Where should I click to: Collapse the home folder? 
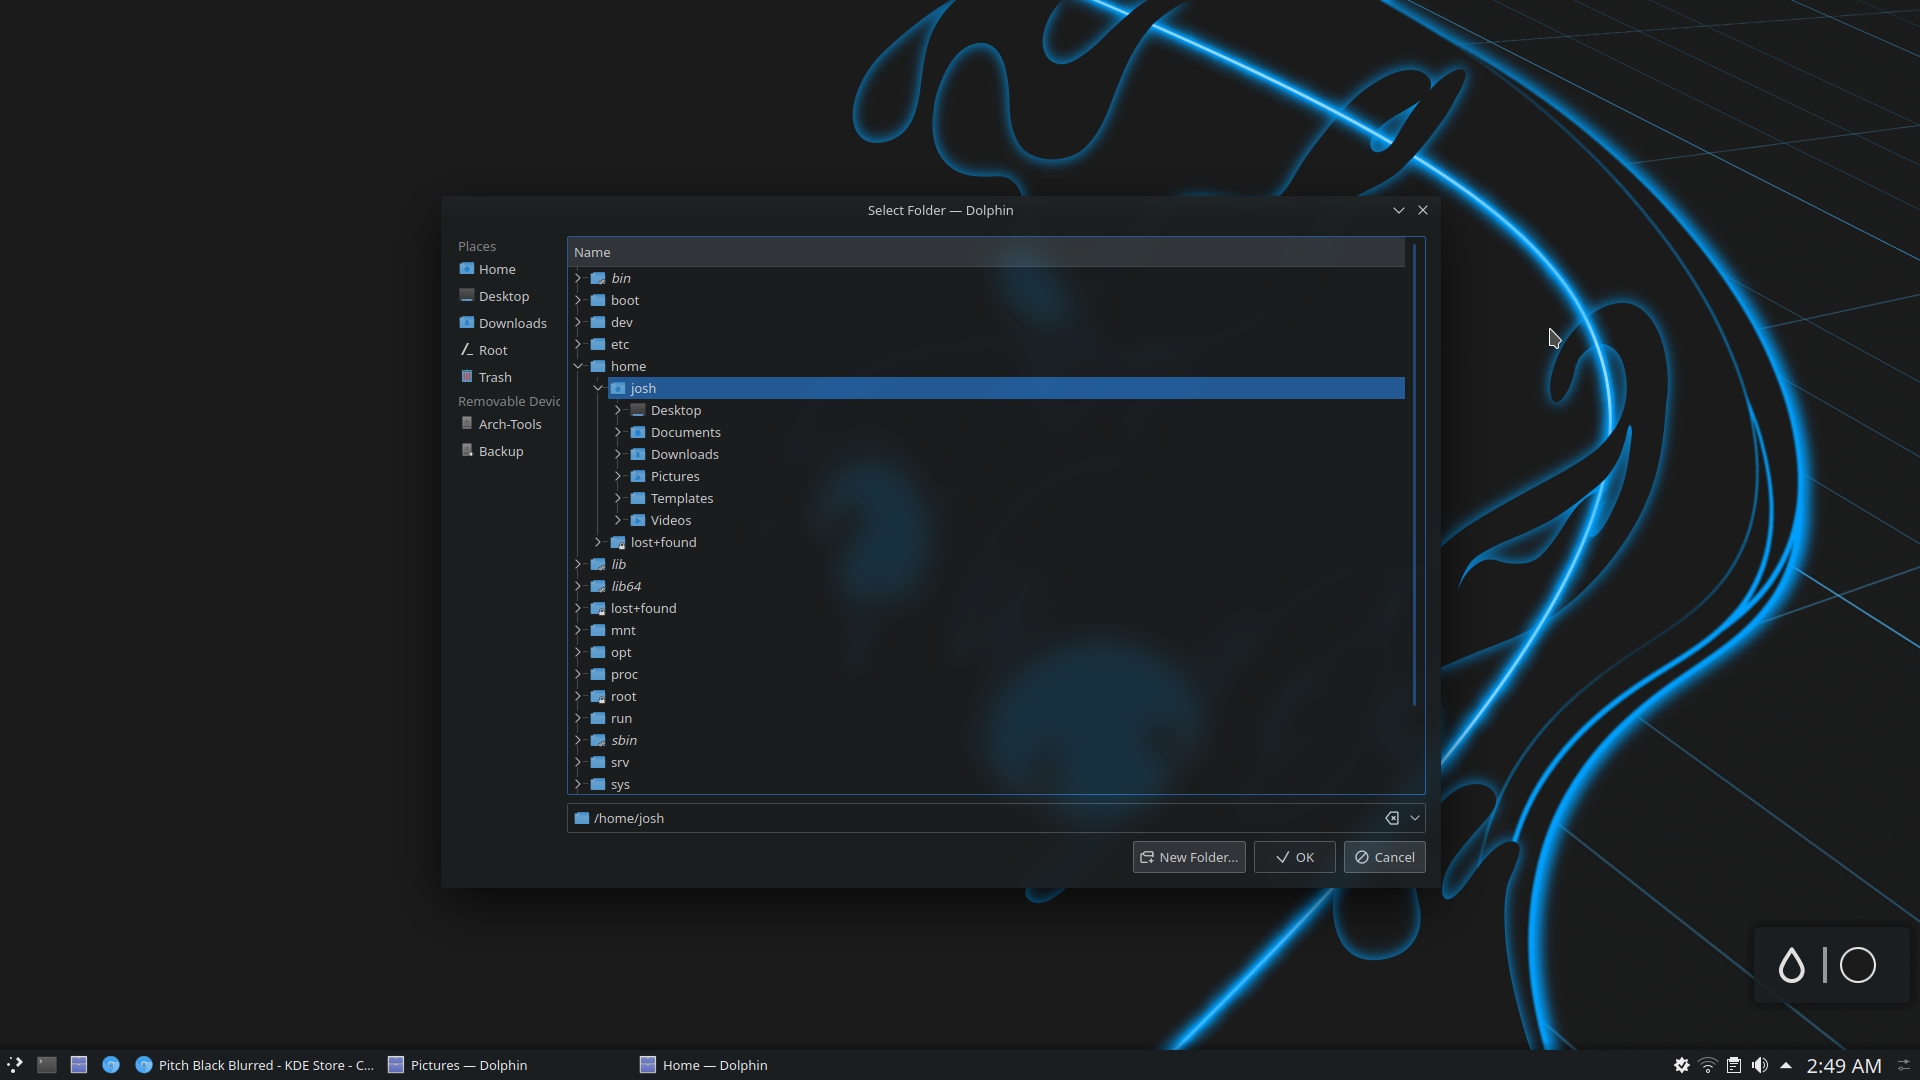578,366
